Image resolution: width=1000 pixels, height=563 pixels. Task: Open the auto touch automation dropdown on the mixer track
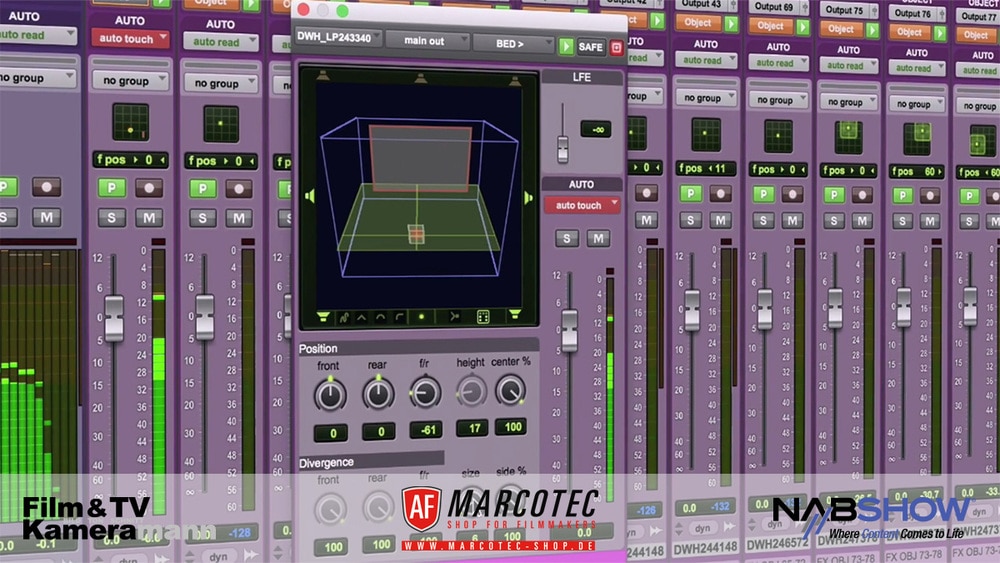pos(130,39)
